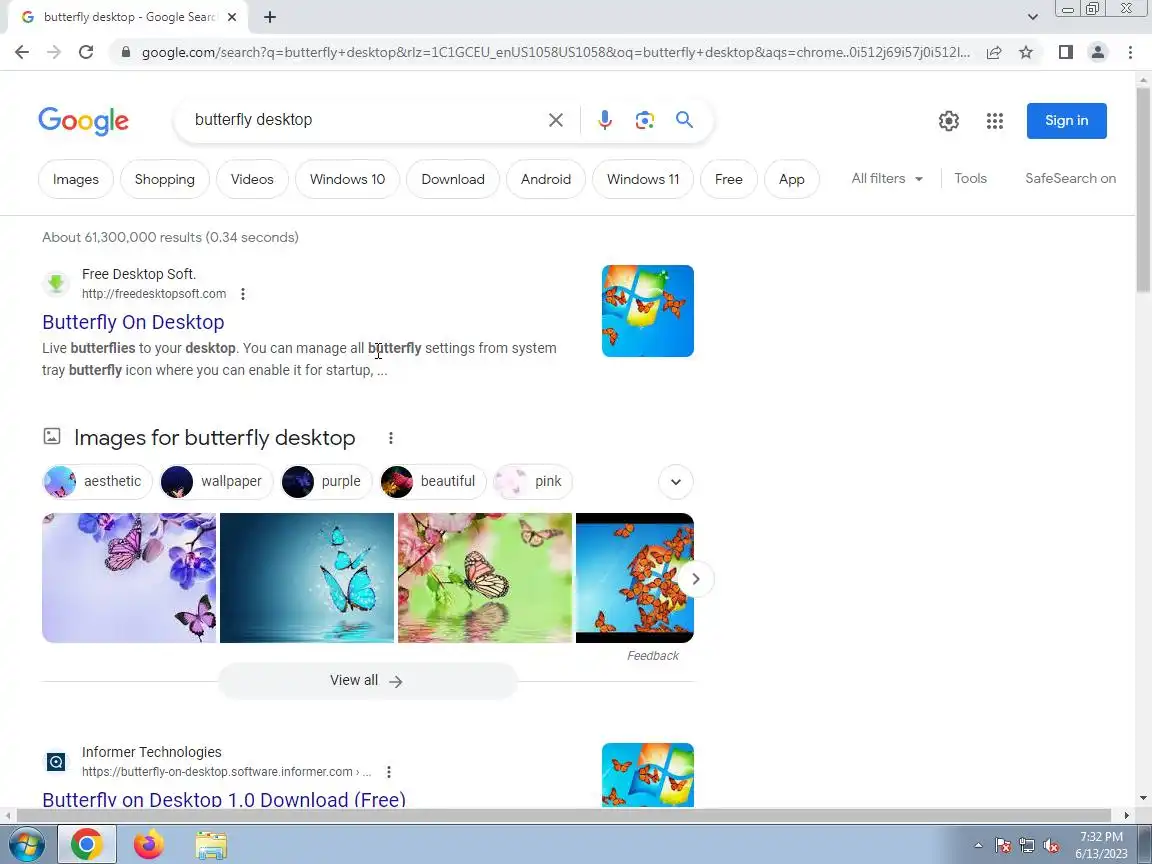Select the Windows 10 filter chip
1152x864 pixels.
(x=348, y=179)
